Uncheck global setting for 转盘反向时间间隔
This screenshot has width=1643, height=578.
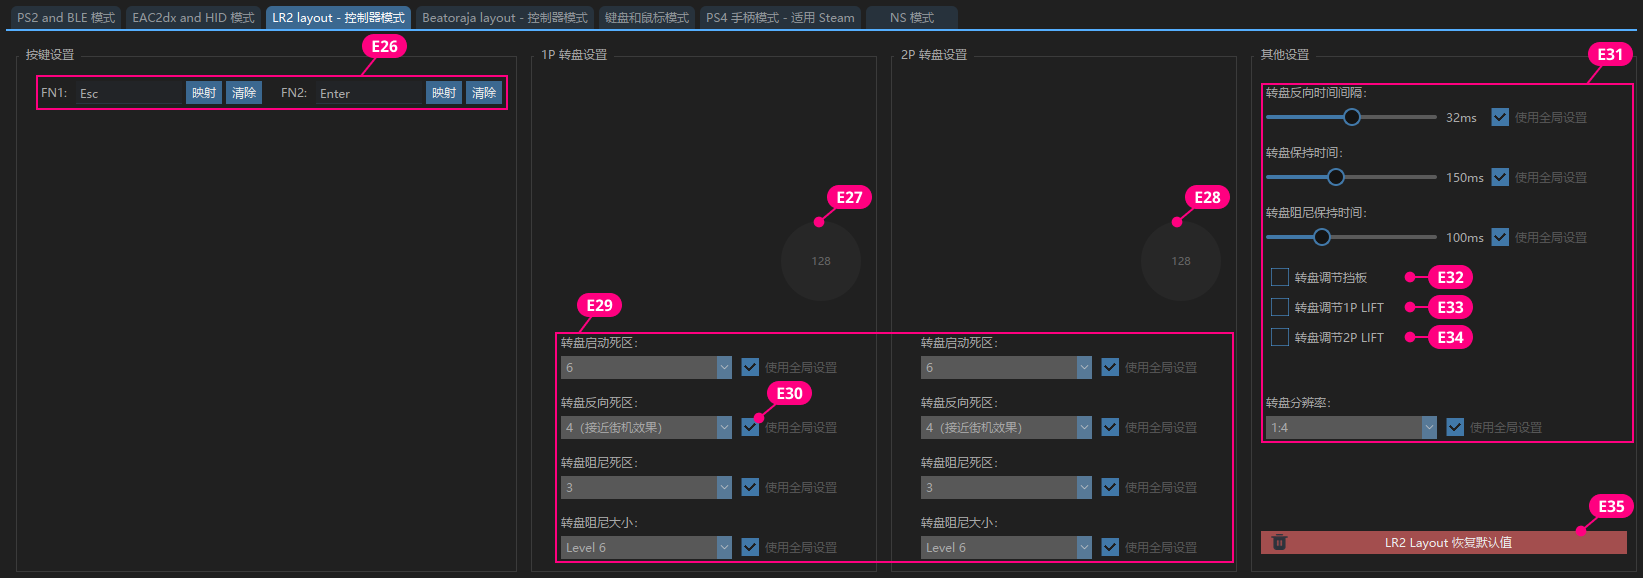click(x=1500, y=117)
